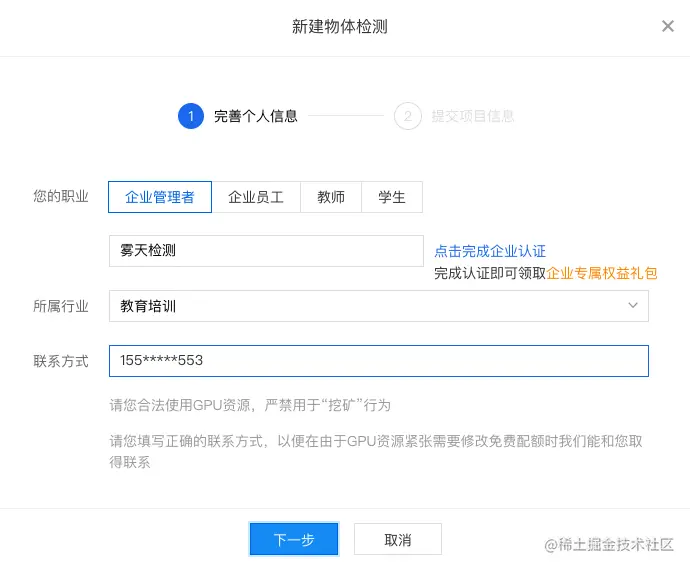Pick the 教师 occupation option

[x=331, y=197]
